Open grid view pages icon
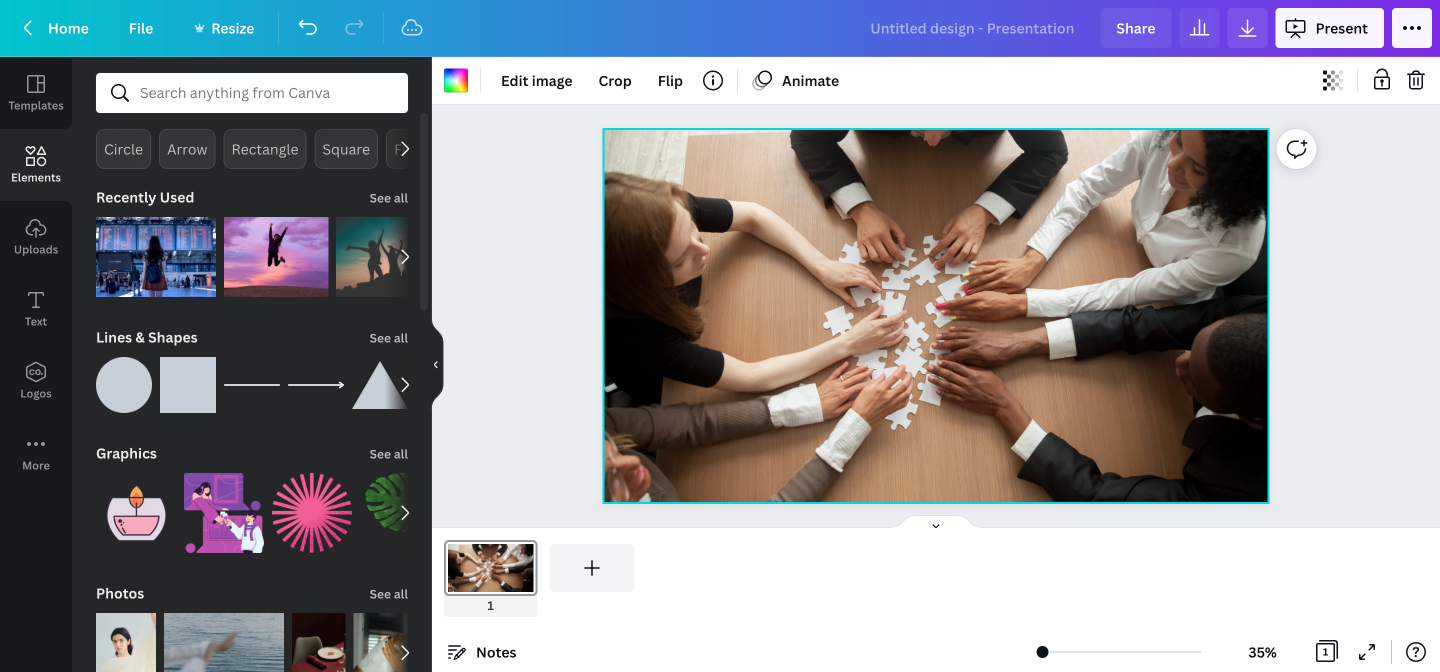This screenshot has height=672, width=1440. [1326, 652]
